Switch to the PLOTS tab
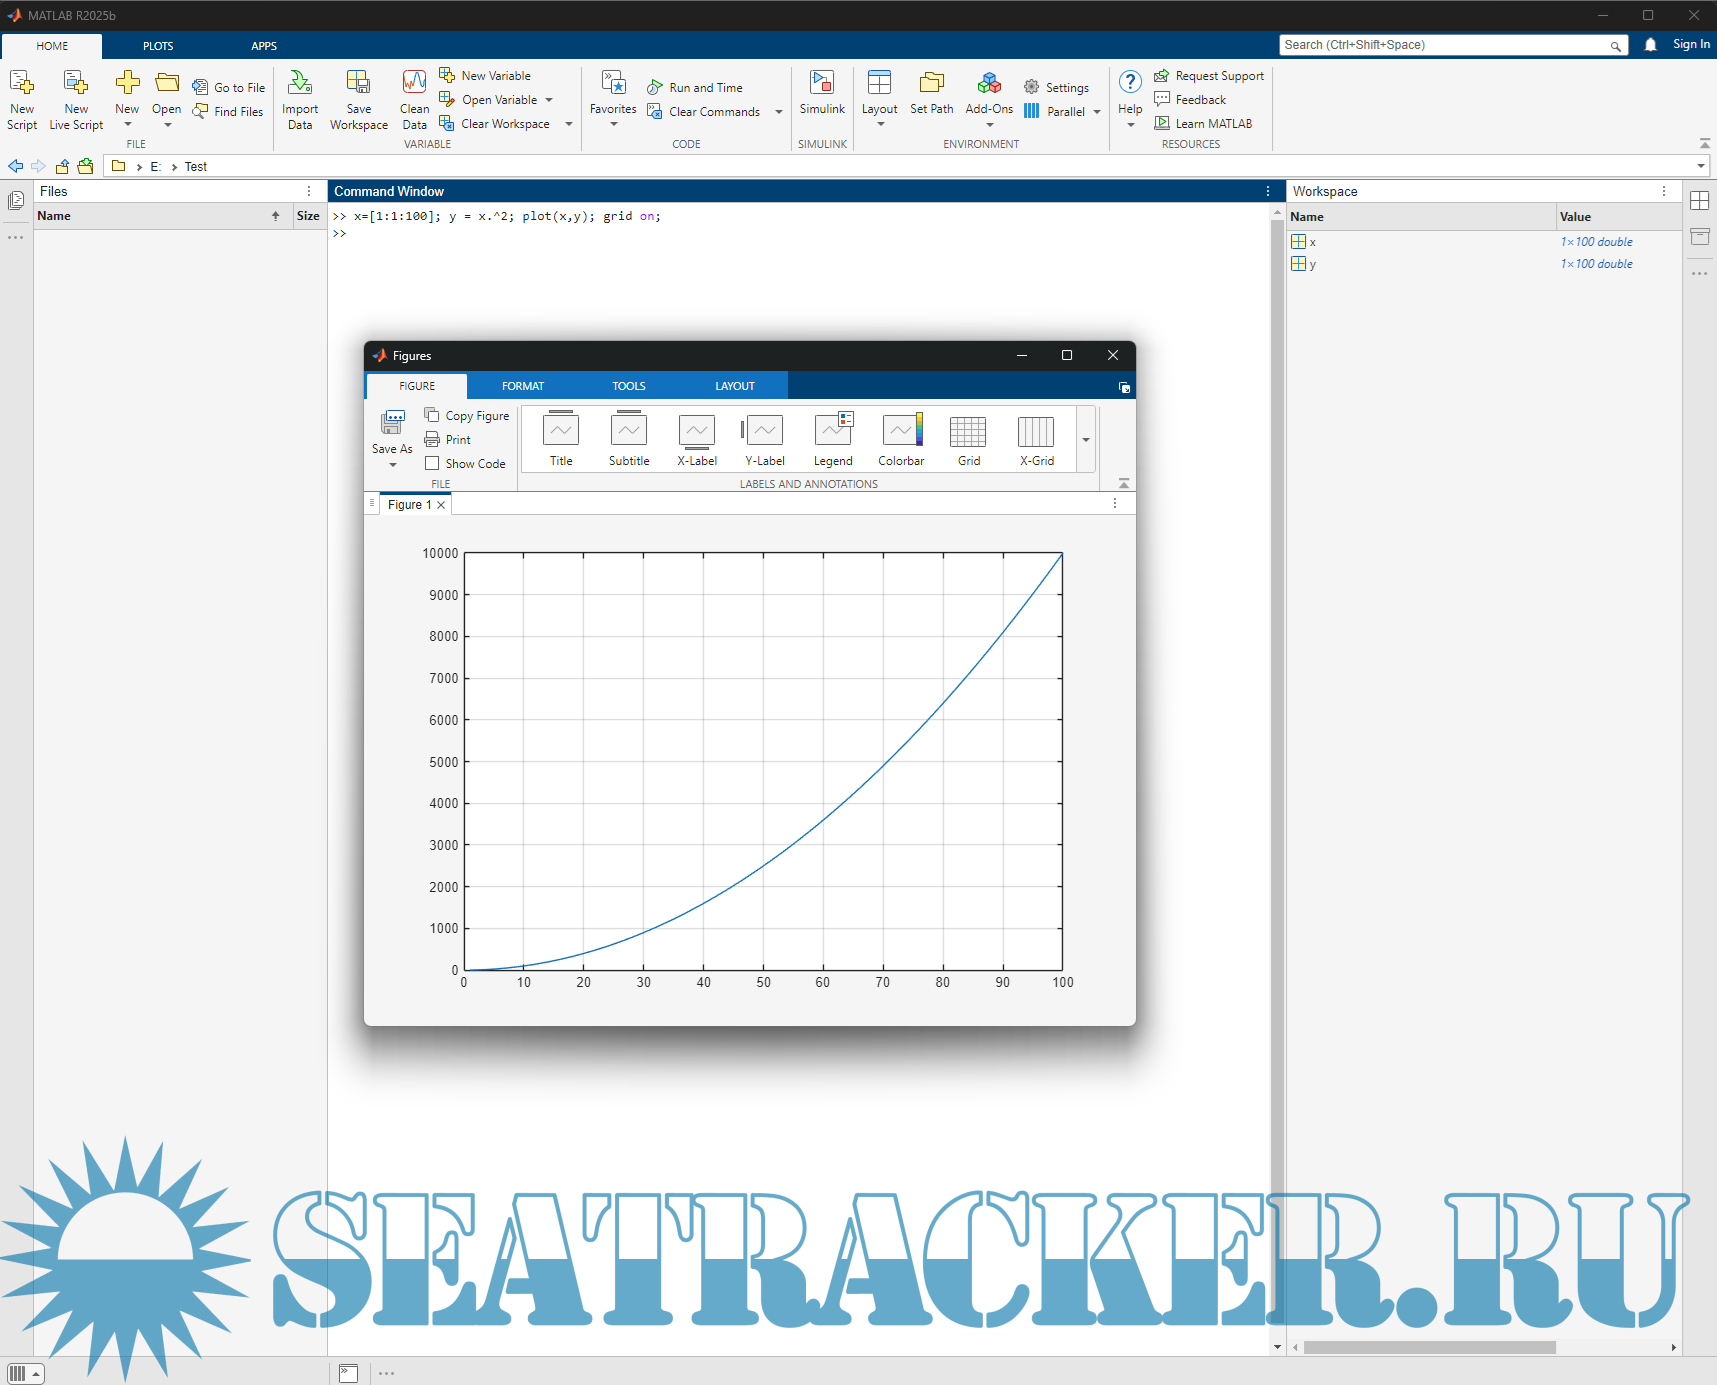This screenshot has height=1385, width=1717. (158, 46)
